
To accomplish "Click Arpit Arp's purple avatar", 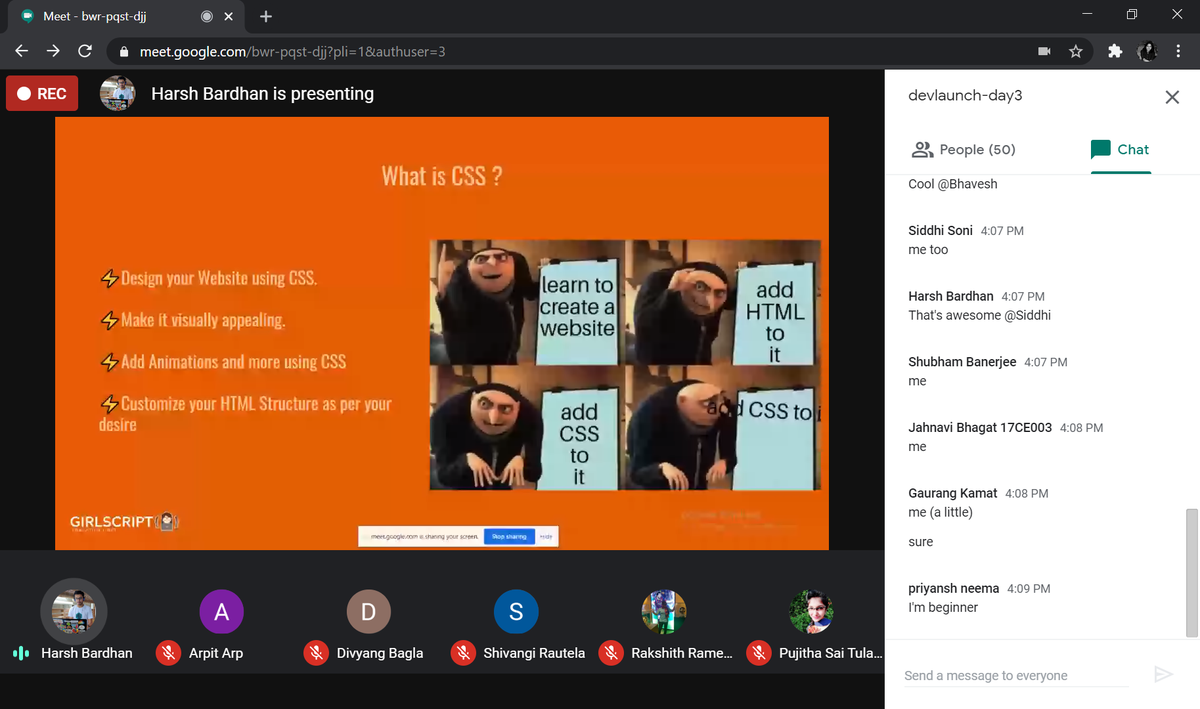I will [x=221, y=612].
